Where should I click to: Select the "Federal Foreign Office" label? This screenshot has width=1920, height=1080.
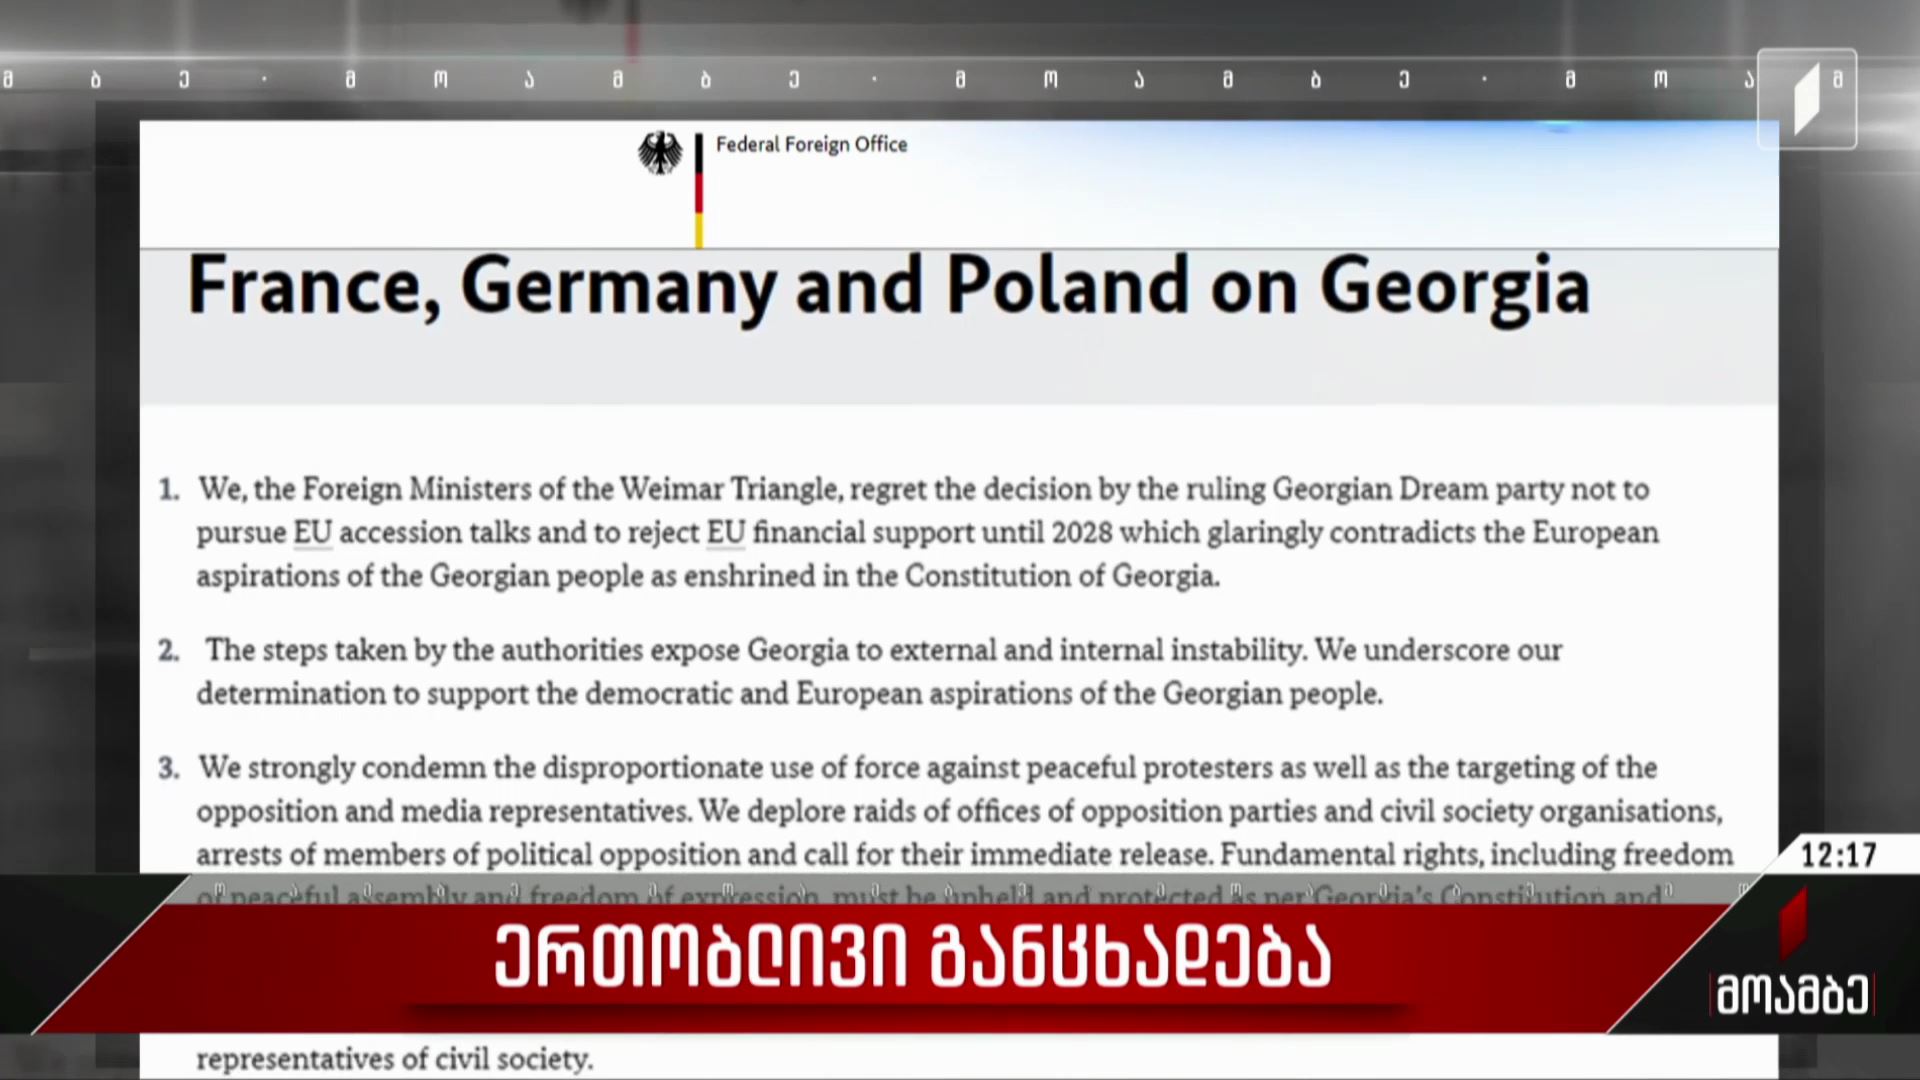click(x=811, y=145)
